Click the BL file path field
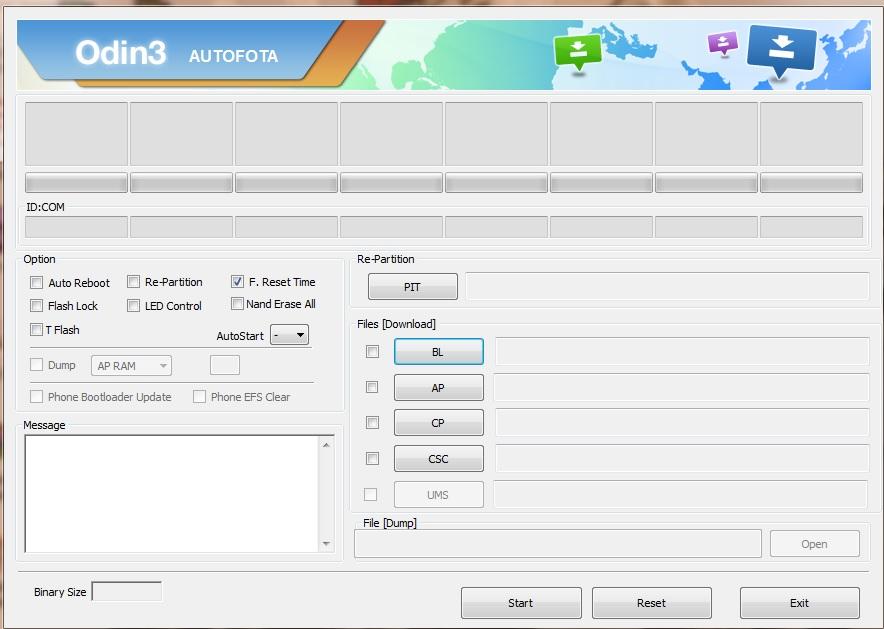The width and height of the screenshot is (884, 629). click(682, 351)
